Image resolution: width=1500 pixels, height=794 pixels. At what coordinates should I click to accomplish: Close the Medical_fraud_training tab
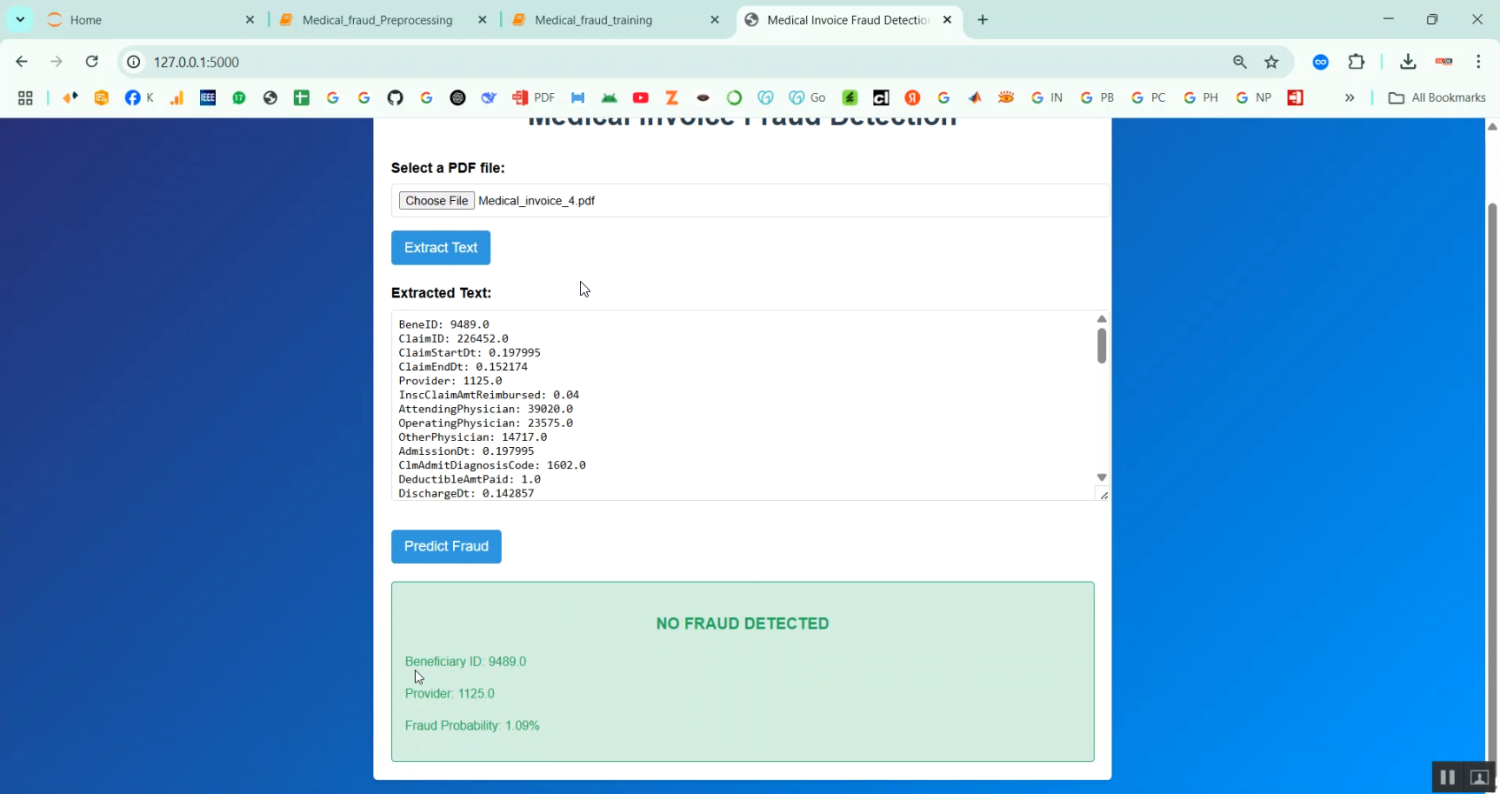tap(714, 20)
